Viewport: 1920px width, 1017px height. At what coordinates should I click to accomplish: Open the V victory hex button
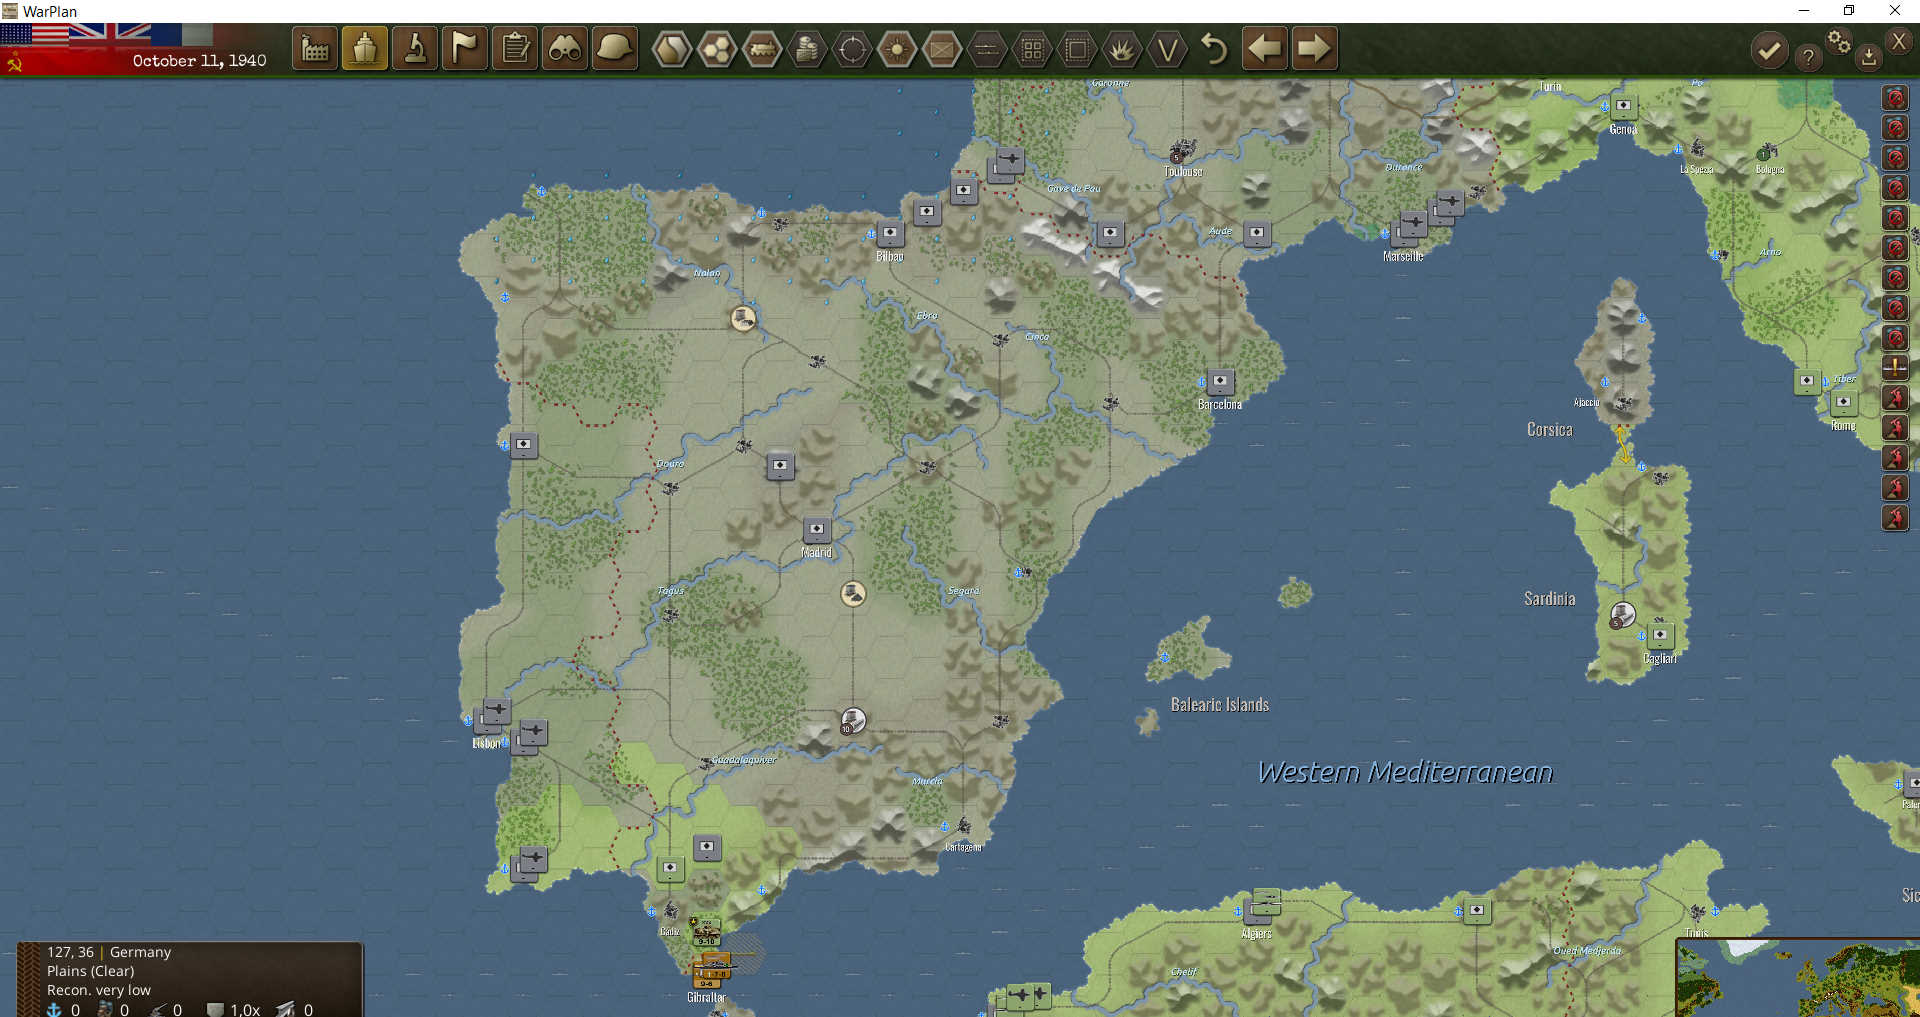[1167, 49]
